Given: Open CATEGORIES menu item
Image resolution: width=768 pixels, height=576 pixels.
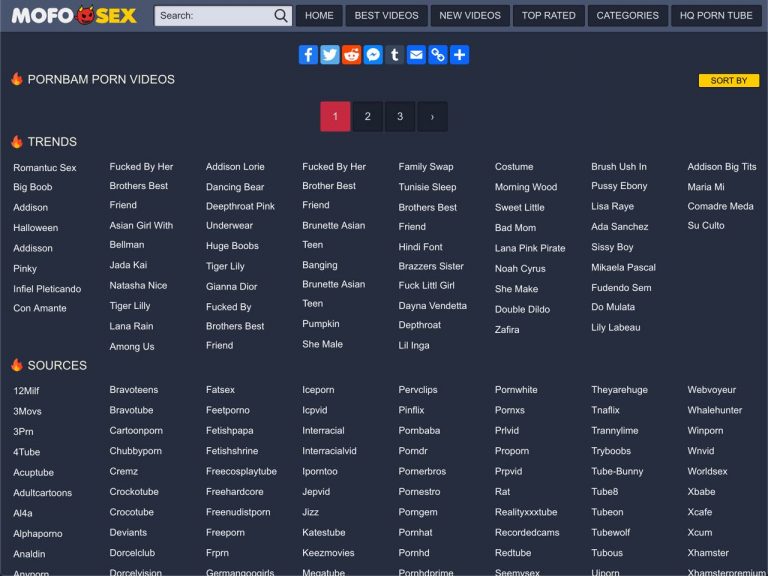Looking at the screenshot, I should (x=627, y=16).
